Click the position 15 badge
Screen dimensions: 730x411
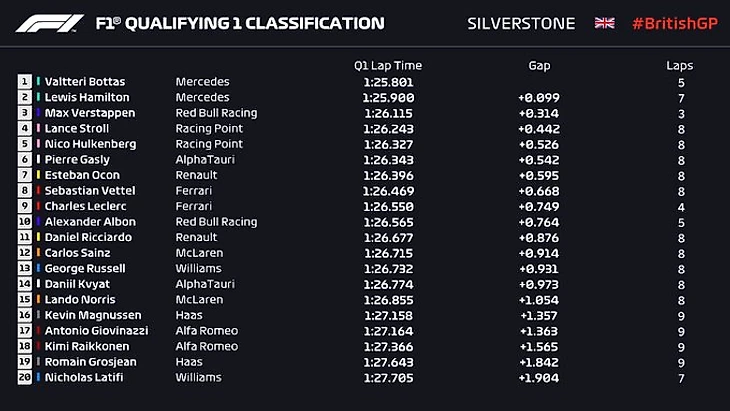[x=25, y=300]
